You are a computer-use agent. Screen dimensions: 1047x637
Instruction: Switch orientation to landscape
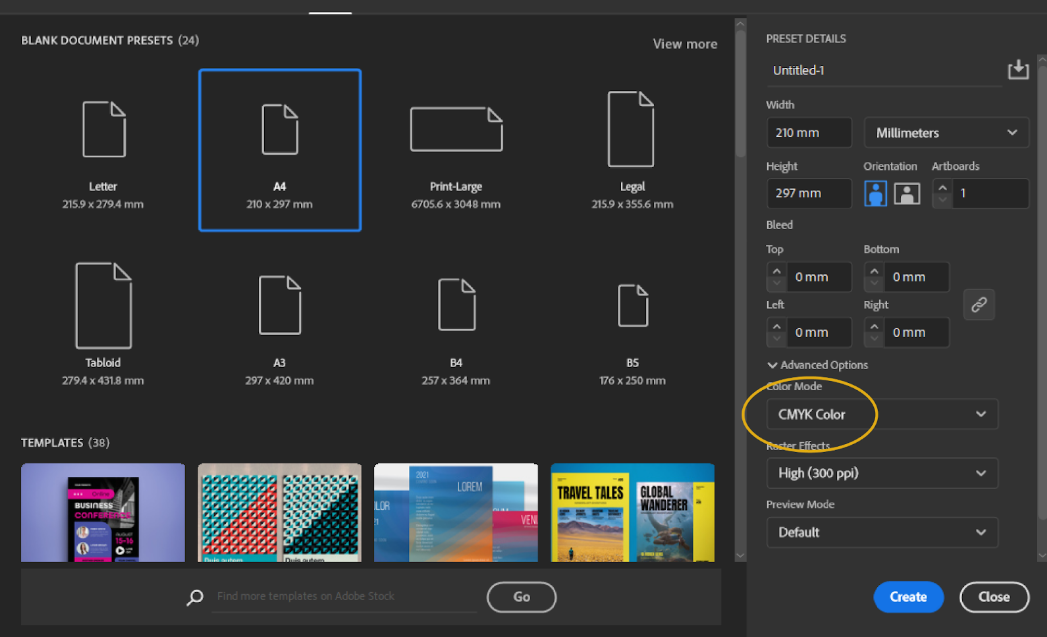907,194
